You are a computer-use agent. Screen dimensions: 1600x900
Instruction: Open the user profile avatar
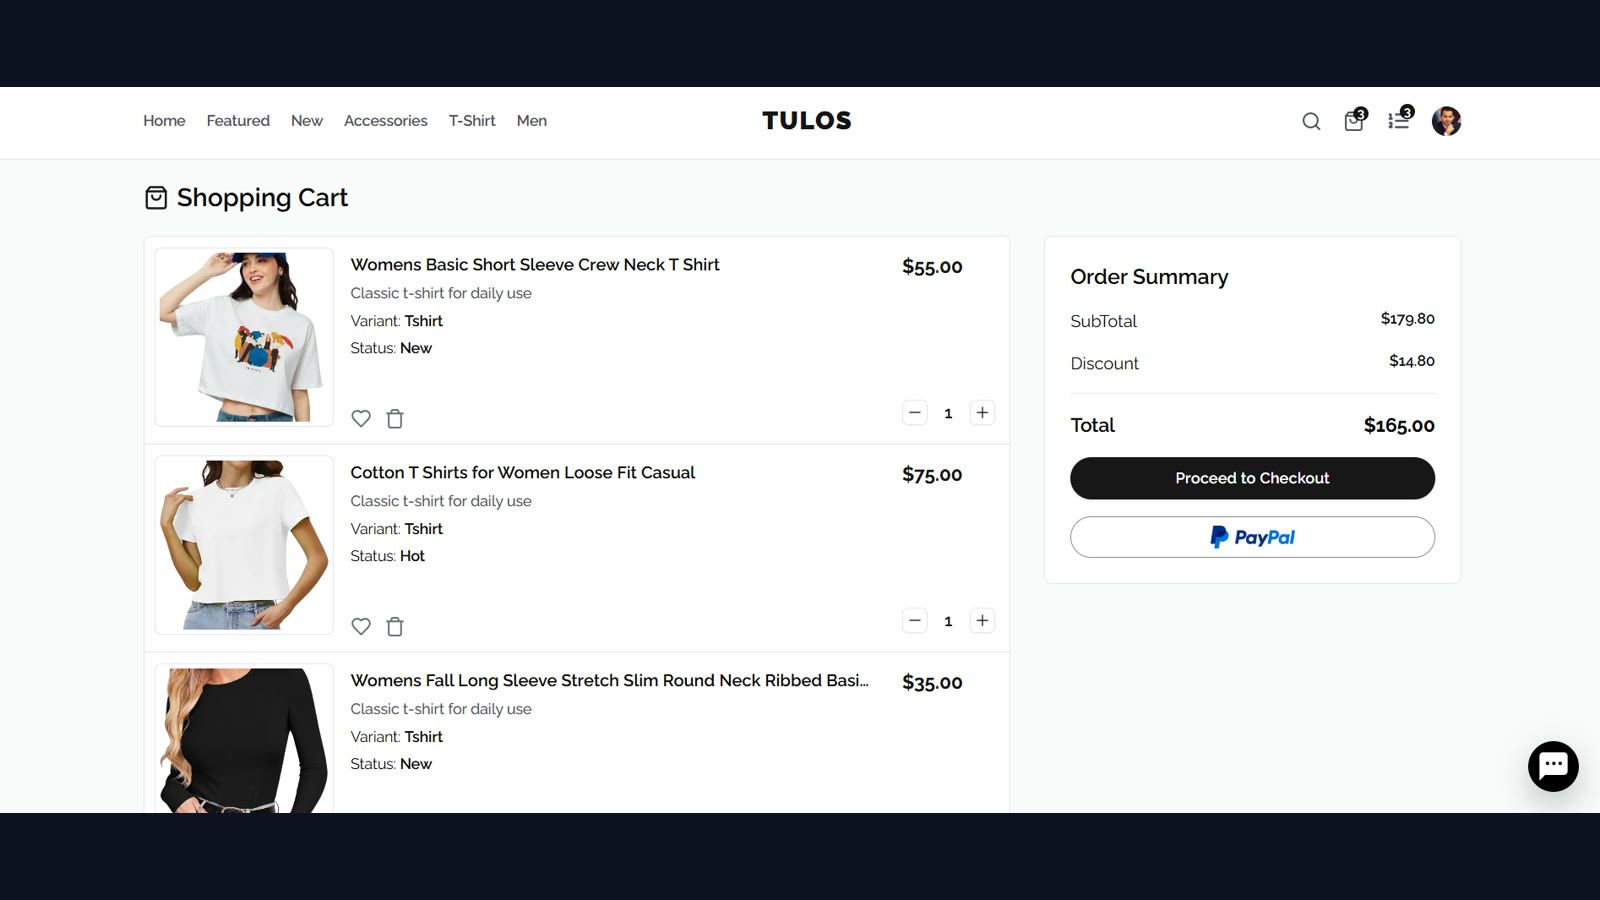(x=1446, y=121)
